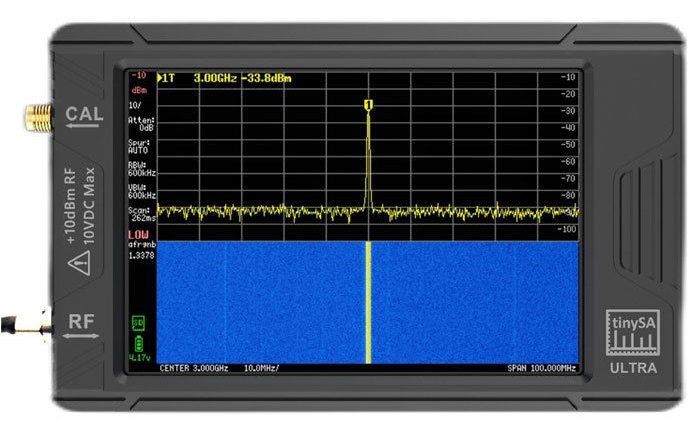
Task: Toggle the LOW input mode indicator
Action: point(138,234)
